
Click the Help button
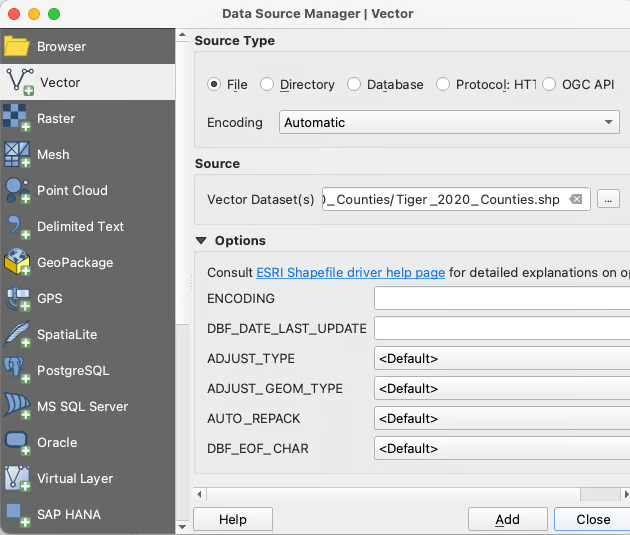click(233, 519)
